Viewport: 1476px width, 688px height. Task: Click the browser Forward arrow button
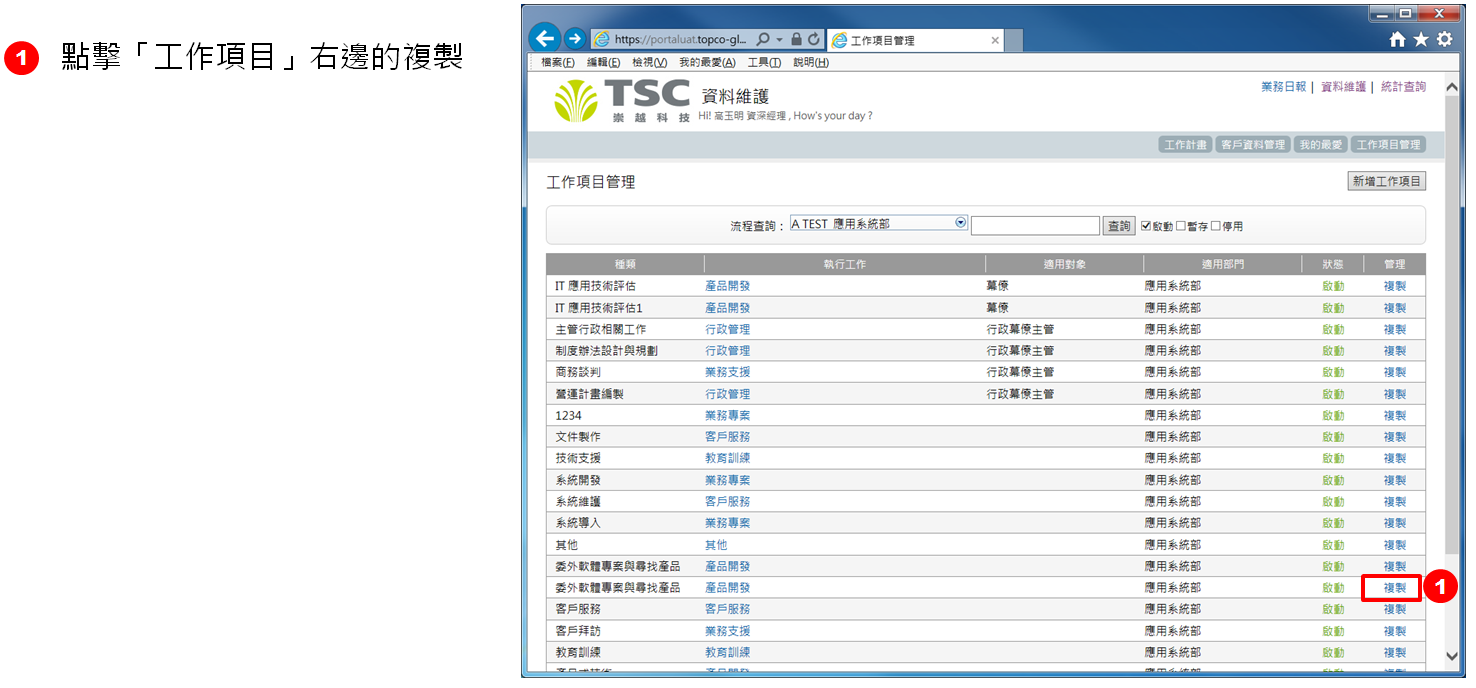(x=575, y=39)
